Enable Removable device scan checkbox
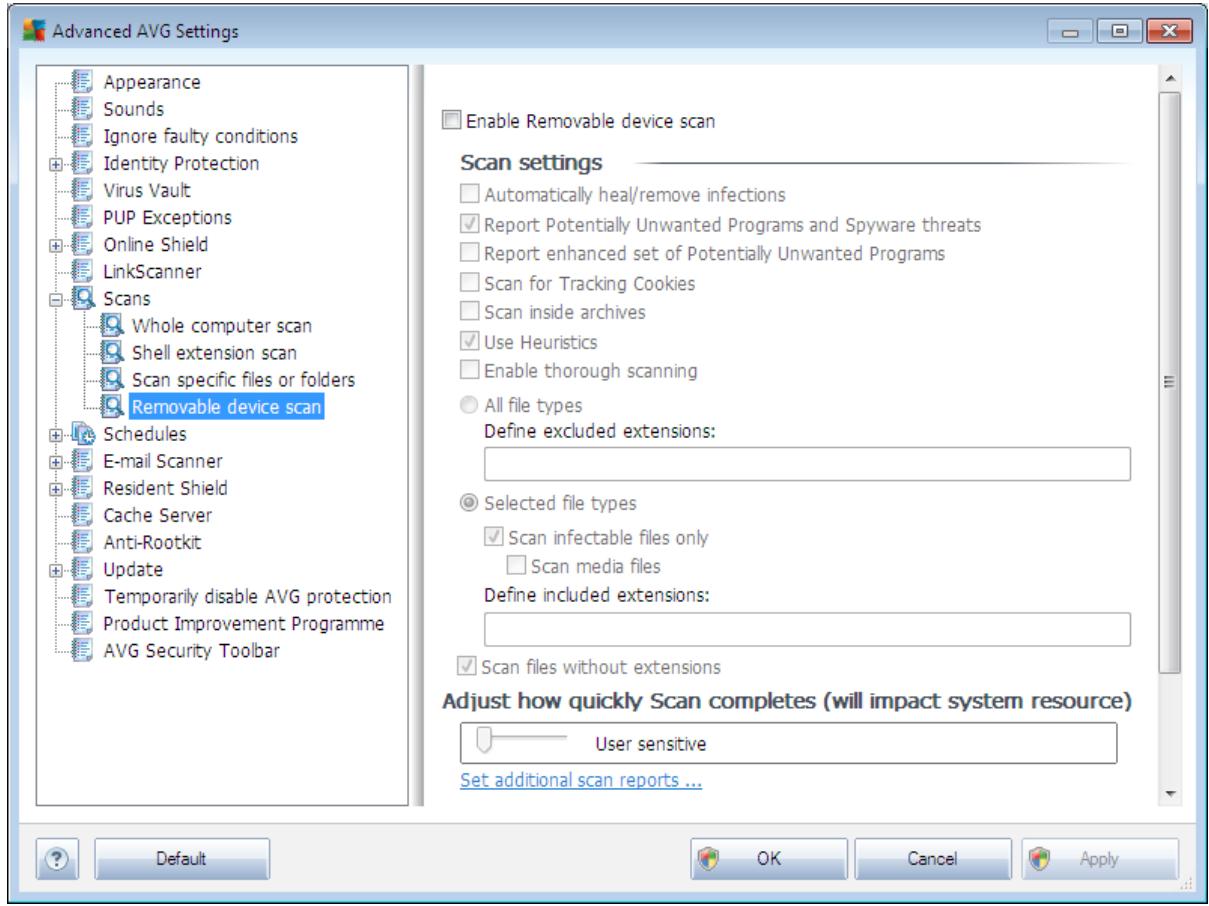The height and width of the screenshot is (906, 1209). point(450,122)
